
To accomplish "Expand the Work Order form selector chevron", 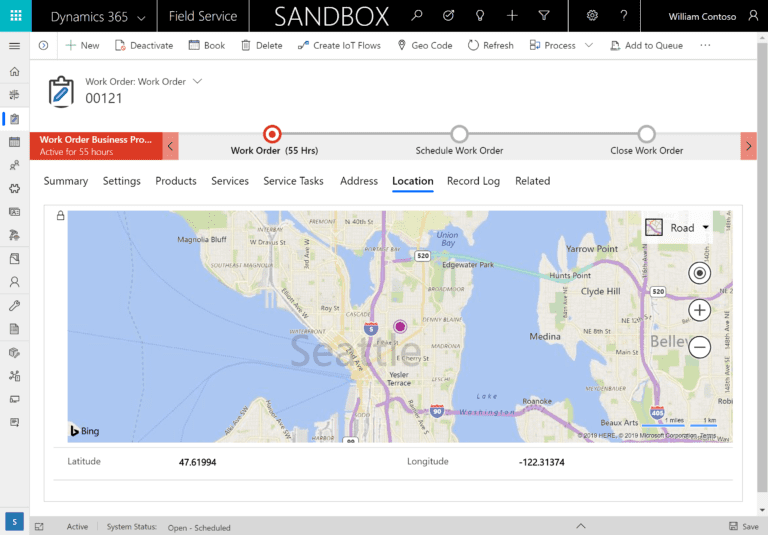I will pos(197,81).
